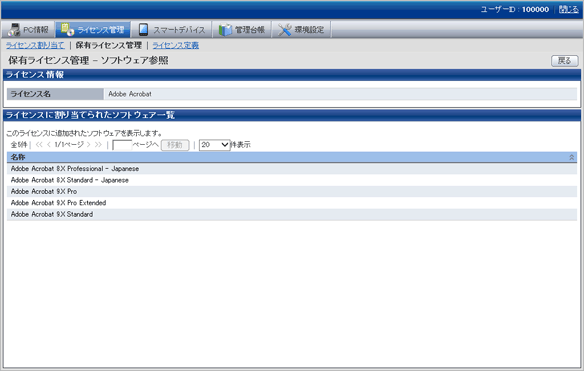
Task: Open the ライセンス定義 link
Action: 175,45
